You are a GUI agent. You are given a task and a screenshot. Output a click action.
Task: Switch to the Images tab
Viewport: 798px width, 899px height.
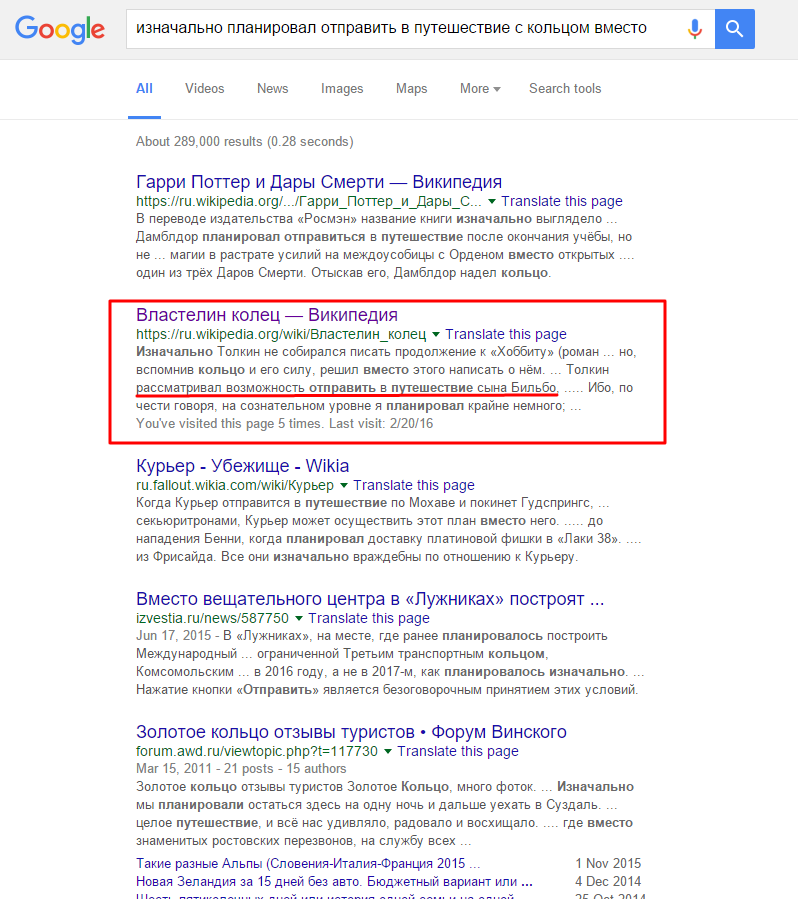click(342, 88)
